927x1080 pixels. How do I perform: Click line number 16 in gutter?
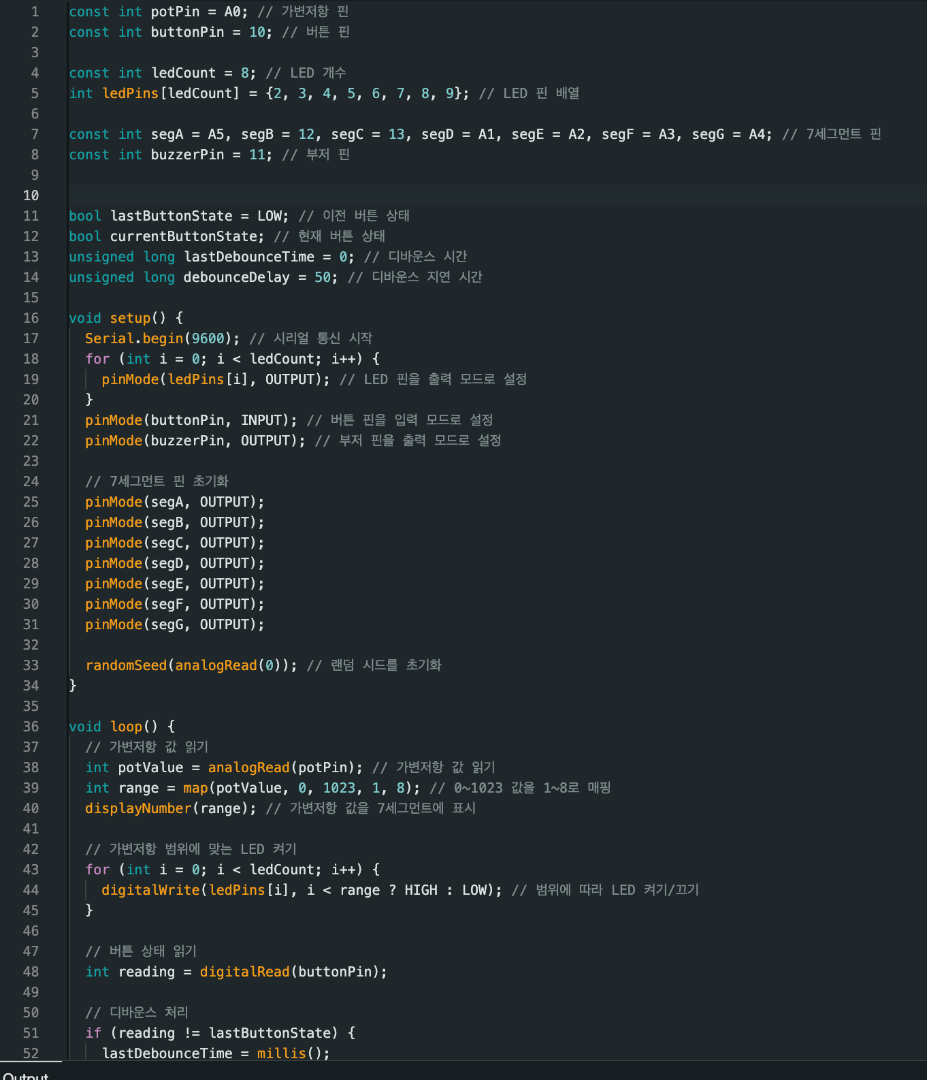pos(30,318)
